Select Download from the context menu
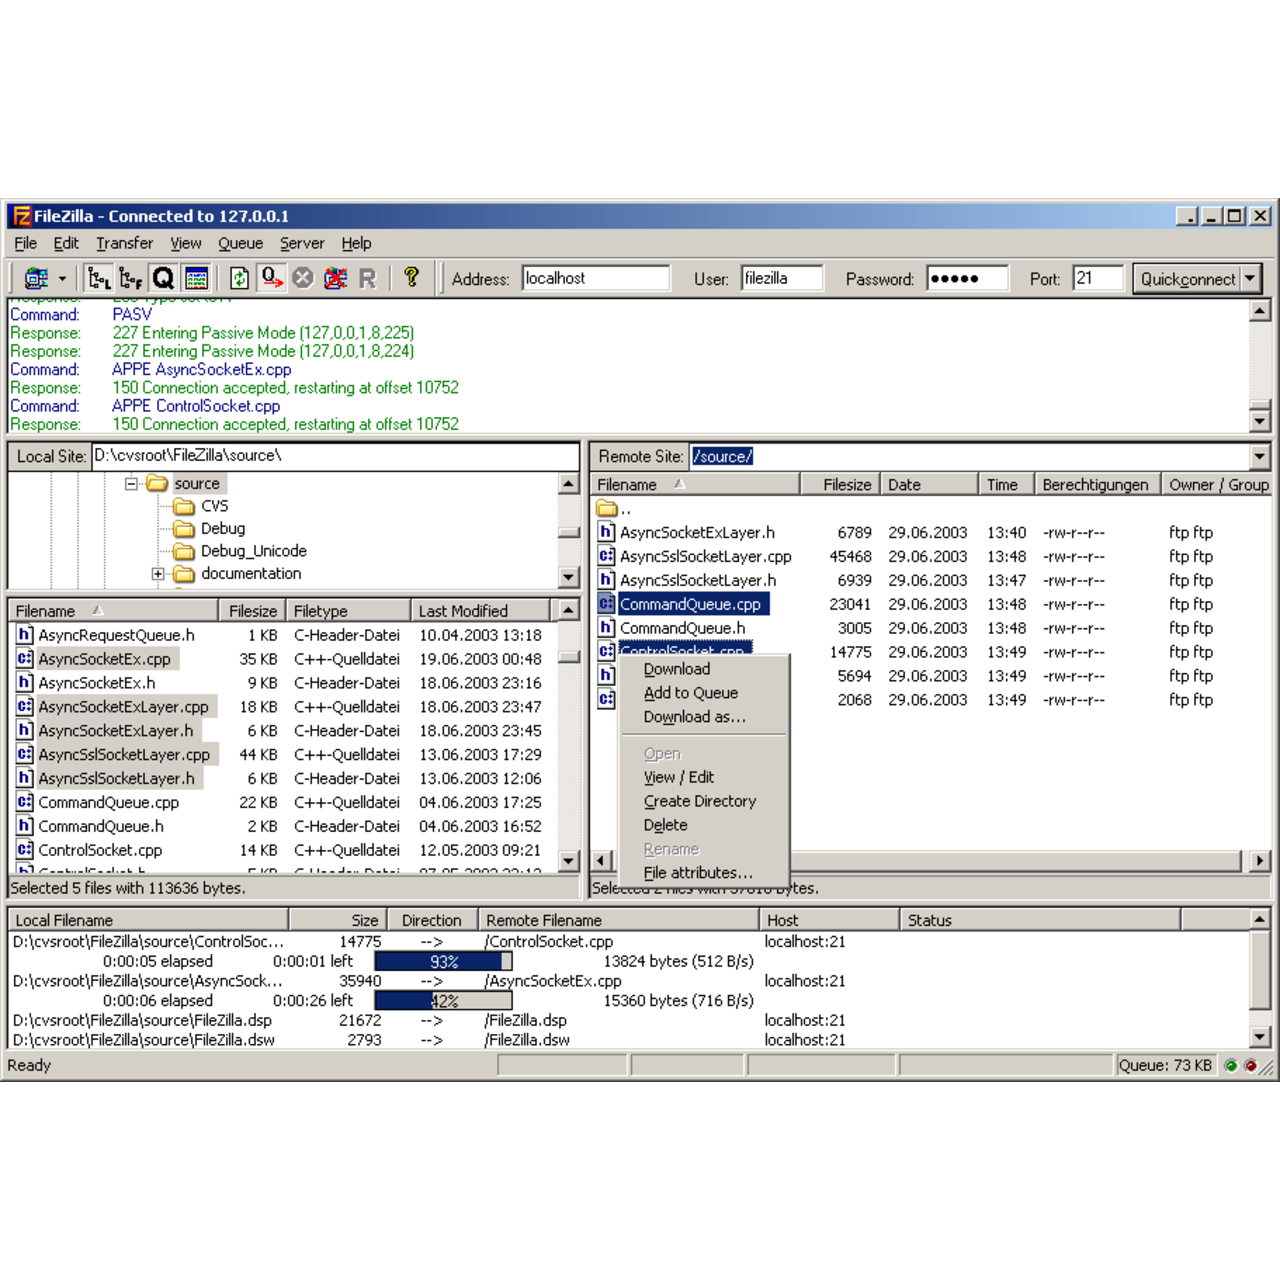Viewport: 1280px width, 1280px height. click(x=677, y=668)
